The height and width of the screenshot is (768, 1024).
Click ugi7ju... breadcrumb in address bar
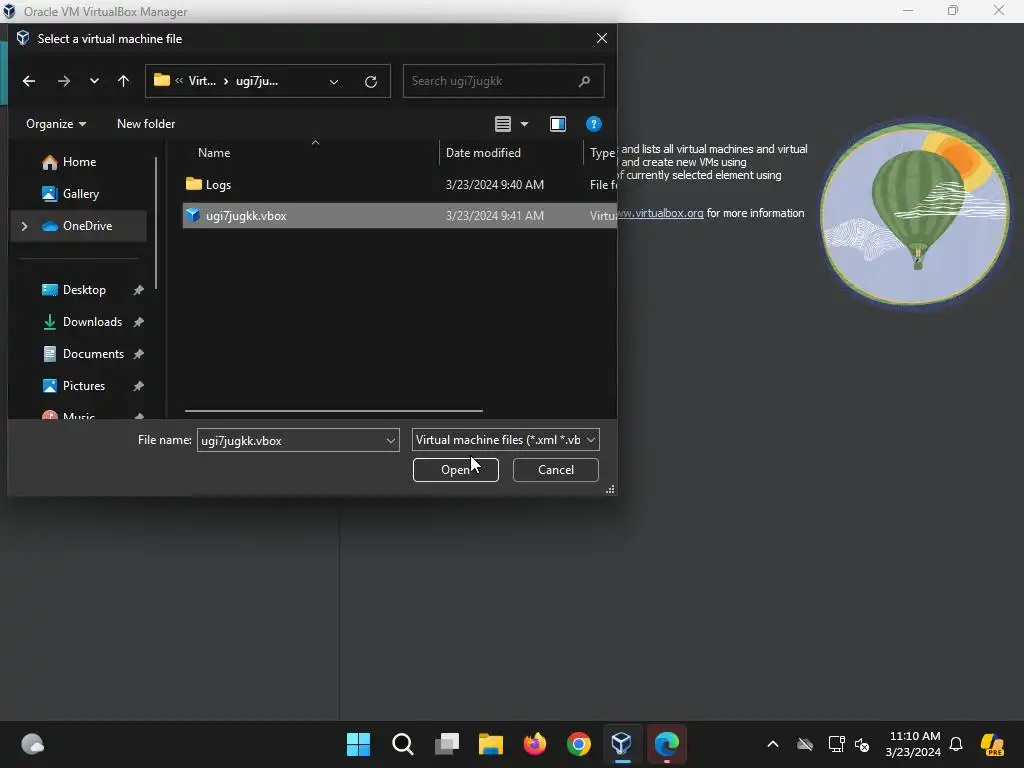pyautogui.click(x=257, y=81)
